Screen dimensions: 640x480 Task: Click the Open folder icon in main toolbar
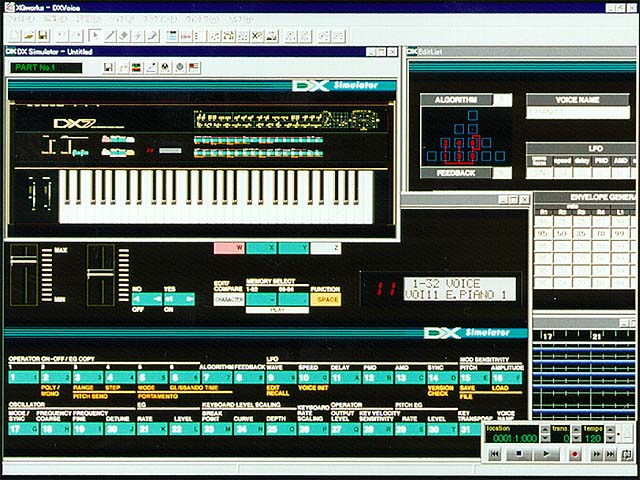(29, 36)
